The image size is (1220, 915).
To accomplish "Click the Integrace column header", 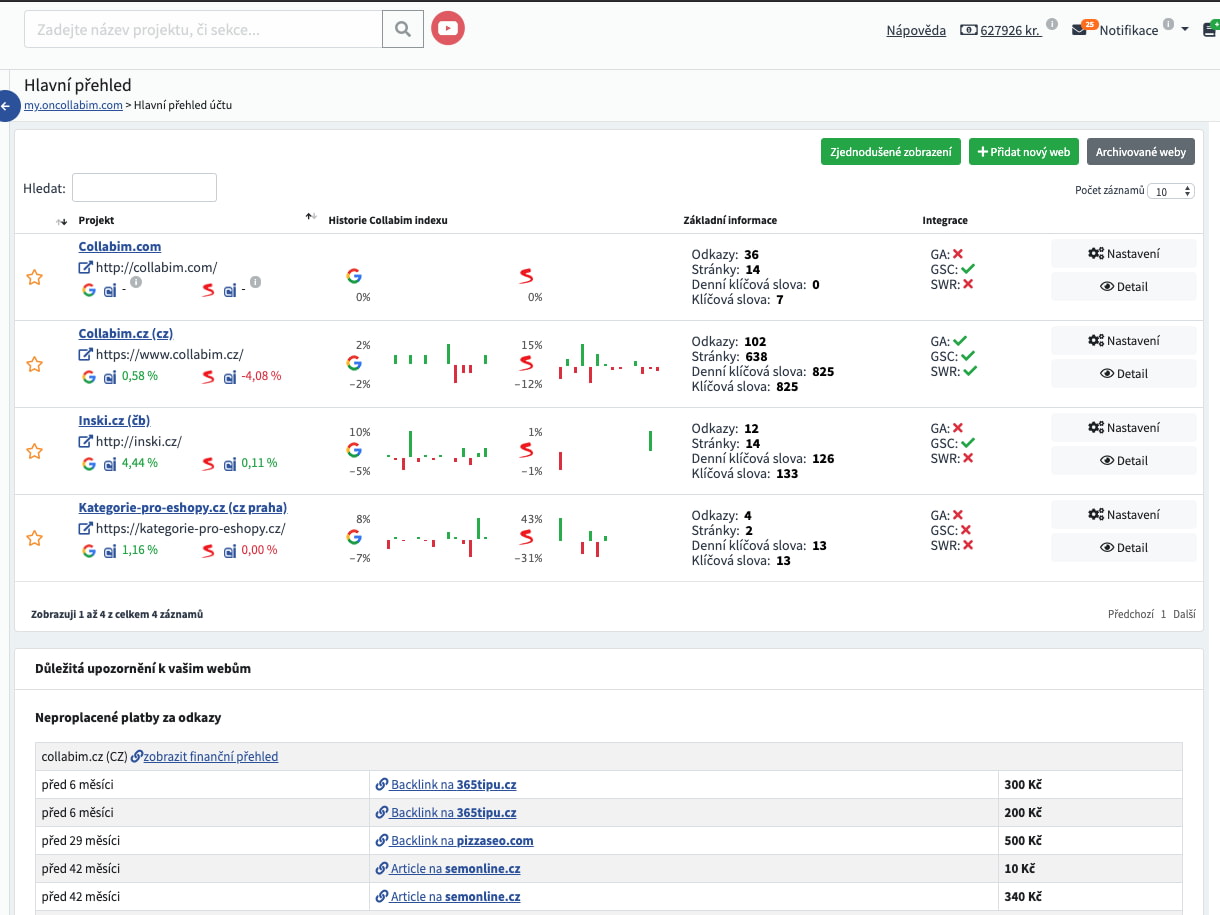I will (945, 220).
